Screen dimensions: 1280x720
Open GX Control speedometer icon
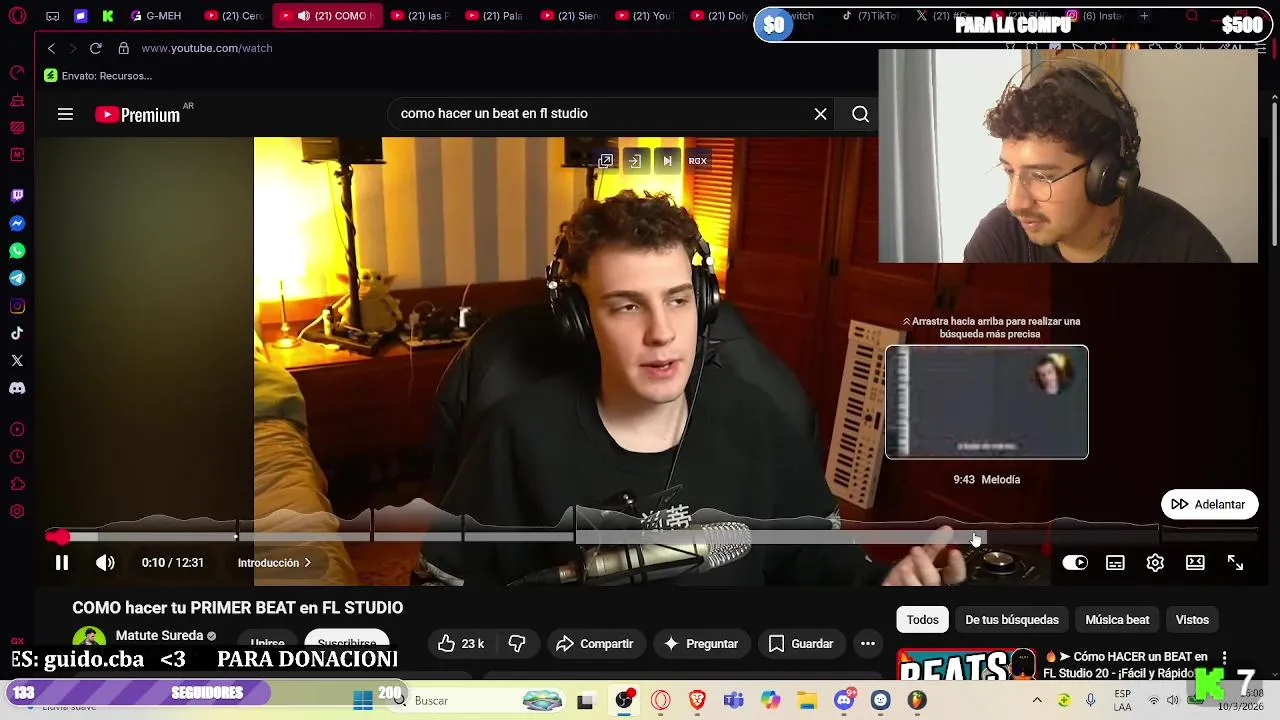[17, 73]
